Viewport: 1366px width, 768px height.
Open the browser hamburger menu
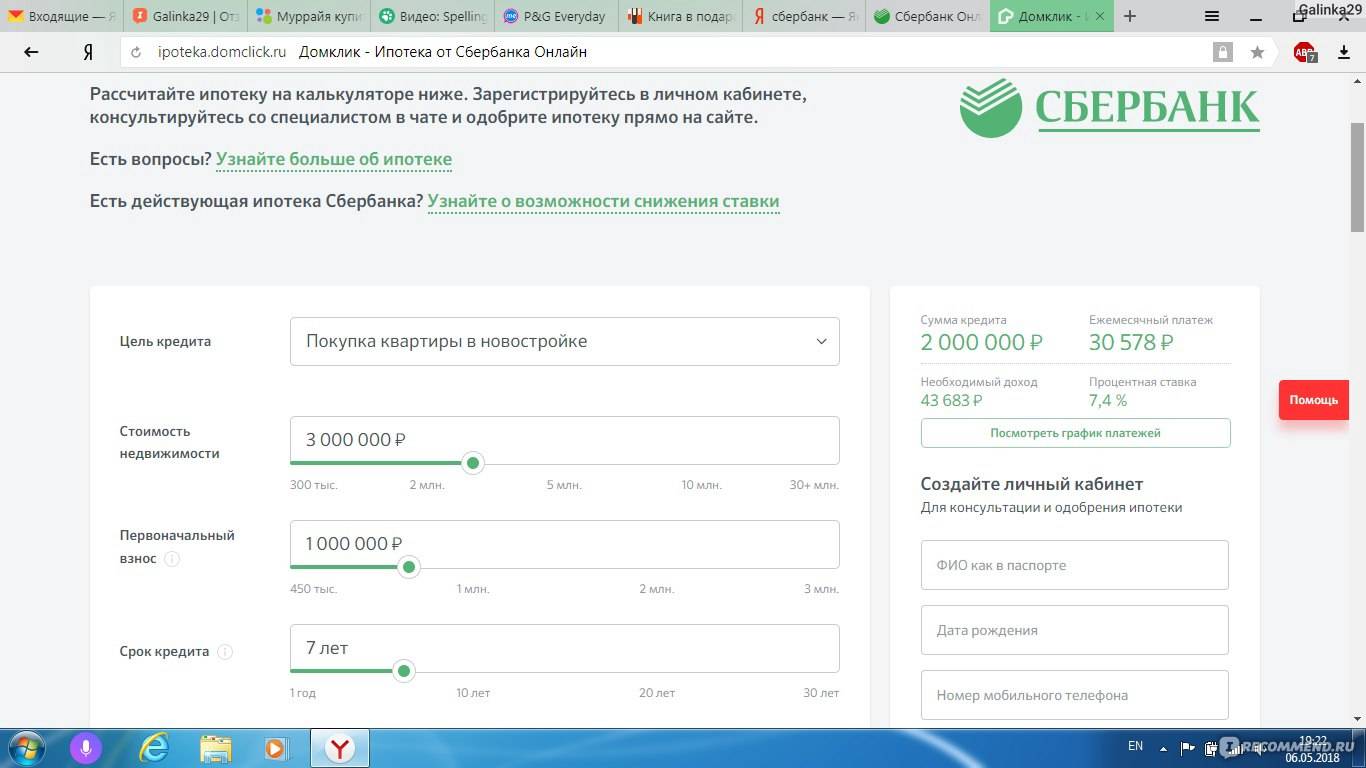coord(1212,16)
